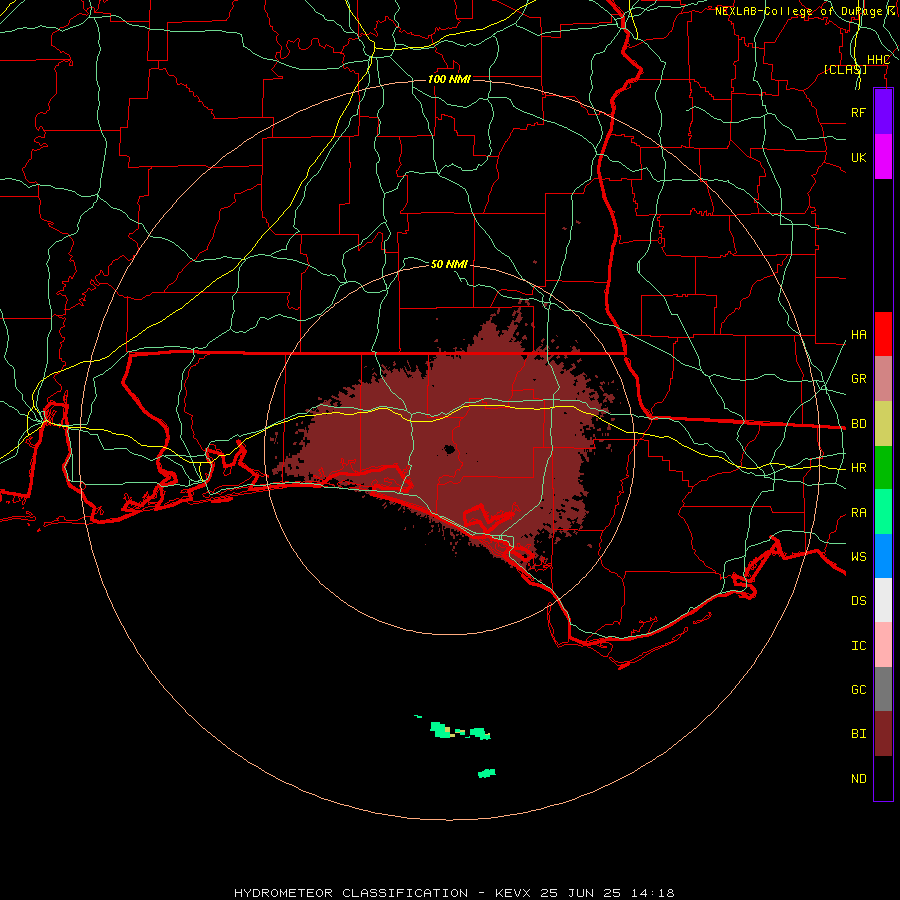900x900 pixels.
Task: Click the BD yellow legend swatch
Action: (x=883, y=424)
